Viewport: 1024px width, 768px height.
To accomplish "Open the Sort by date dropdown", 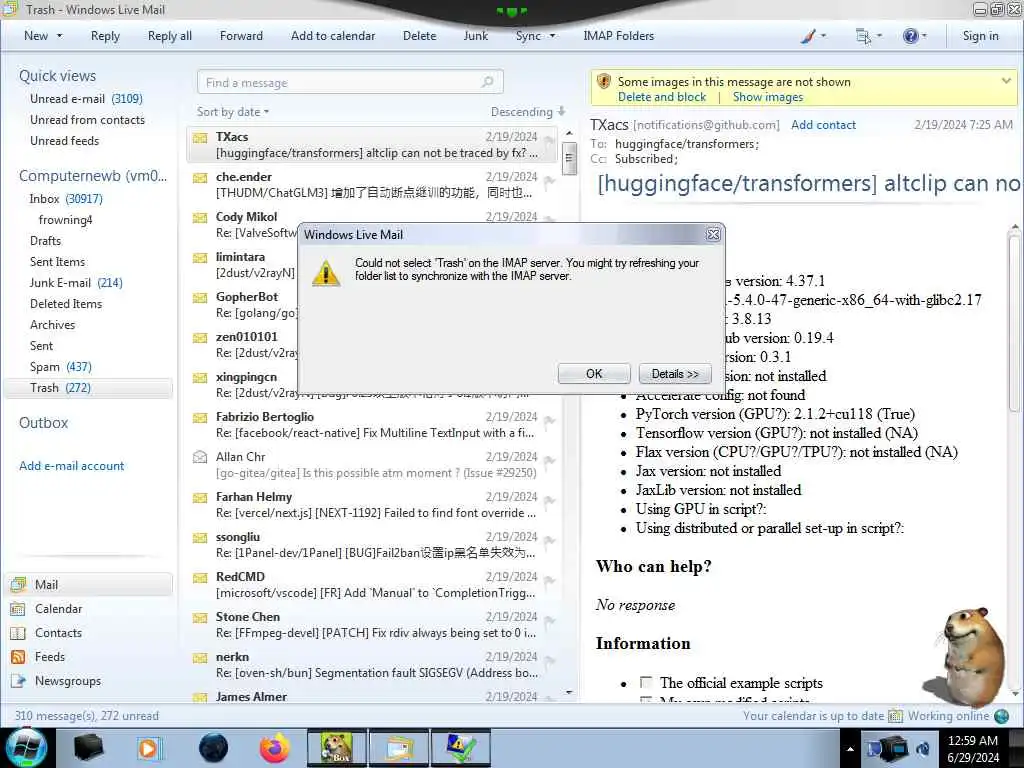I will pos(233,112).
